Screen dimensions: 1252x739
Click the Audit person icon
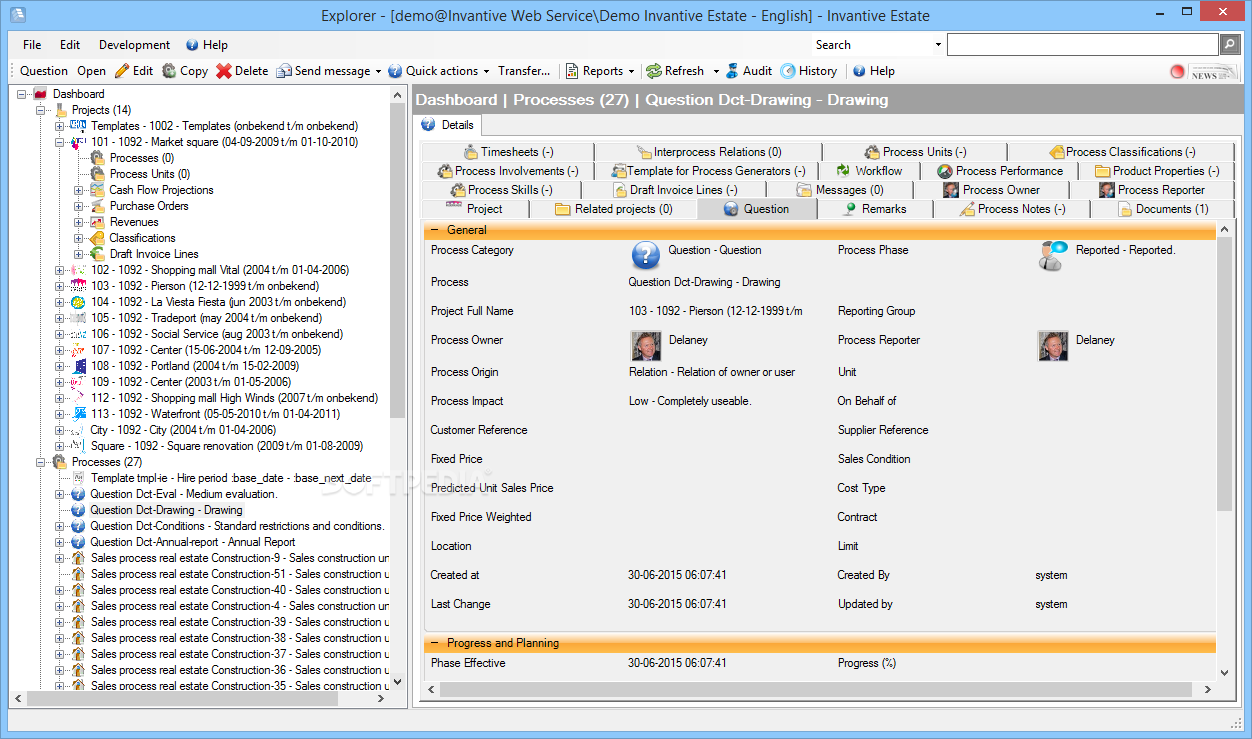click(732, 71)
